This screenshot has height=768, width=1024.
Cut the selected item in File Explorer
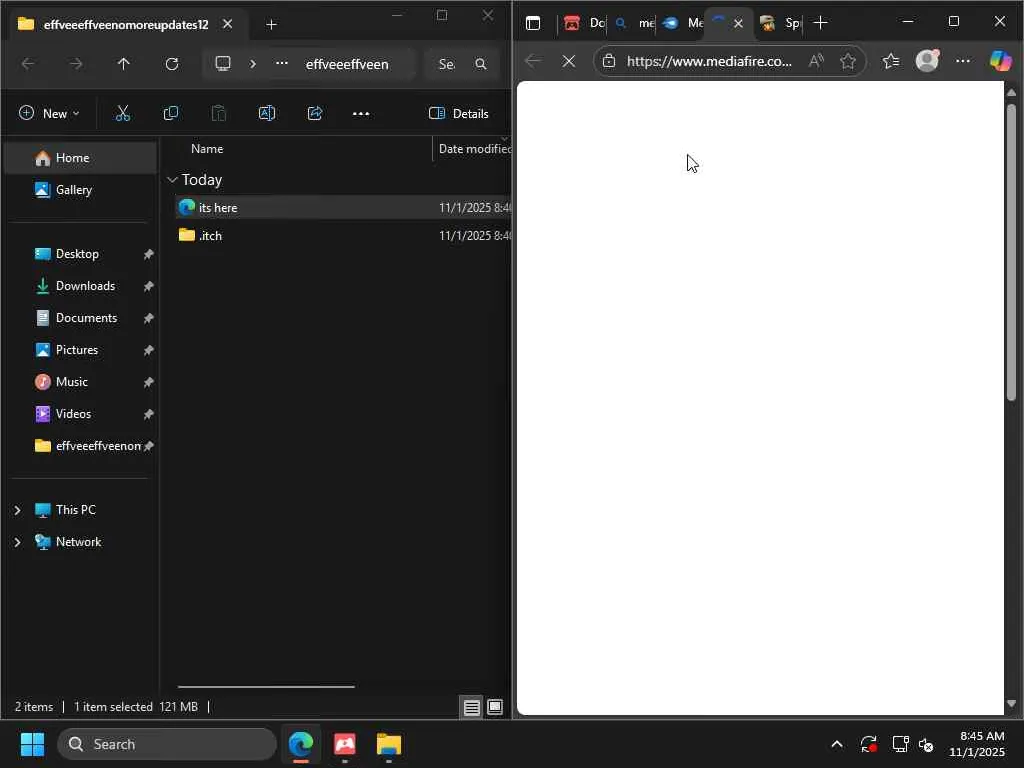click(x=122, y=114)
